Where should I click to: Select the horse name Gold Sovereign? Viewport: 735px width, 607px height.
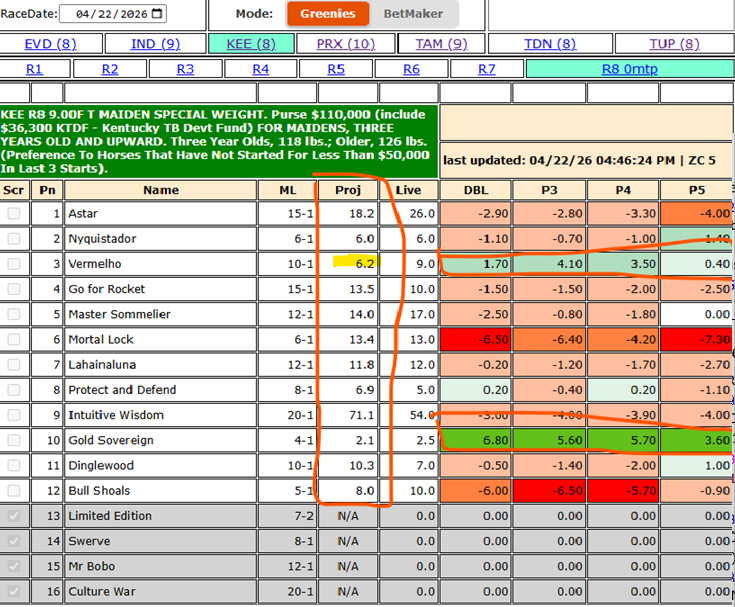tap(111, 441)
